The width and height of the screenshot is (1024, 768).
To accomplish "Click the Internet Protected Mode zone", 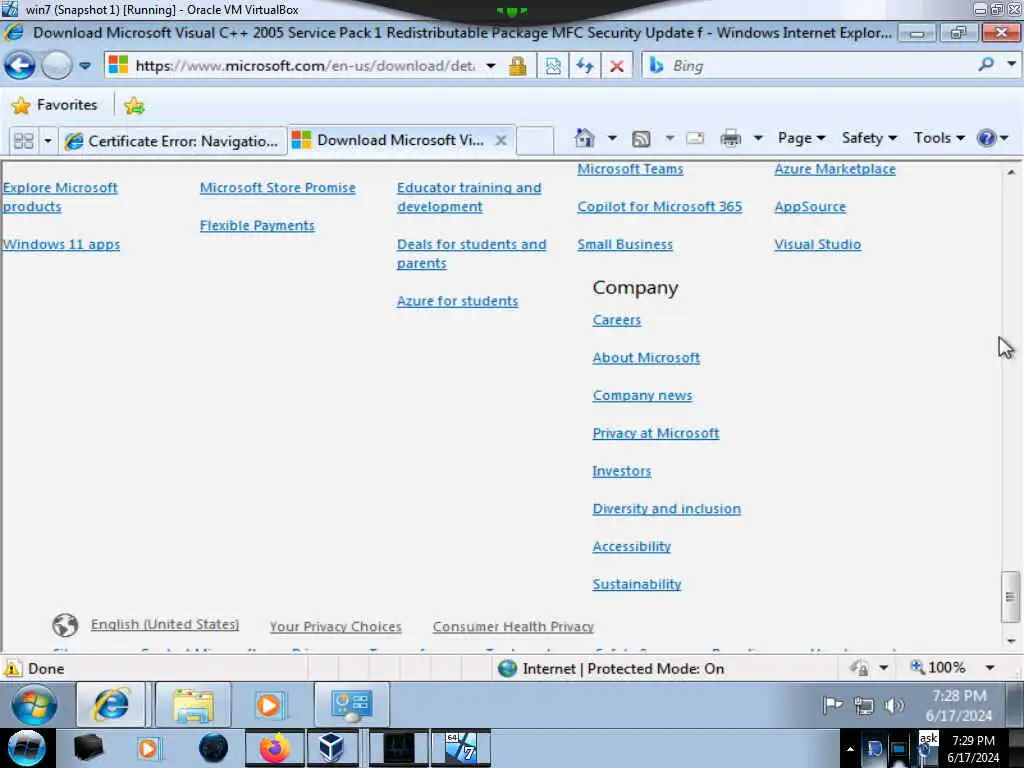I will click(x=611, y=669).
